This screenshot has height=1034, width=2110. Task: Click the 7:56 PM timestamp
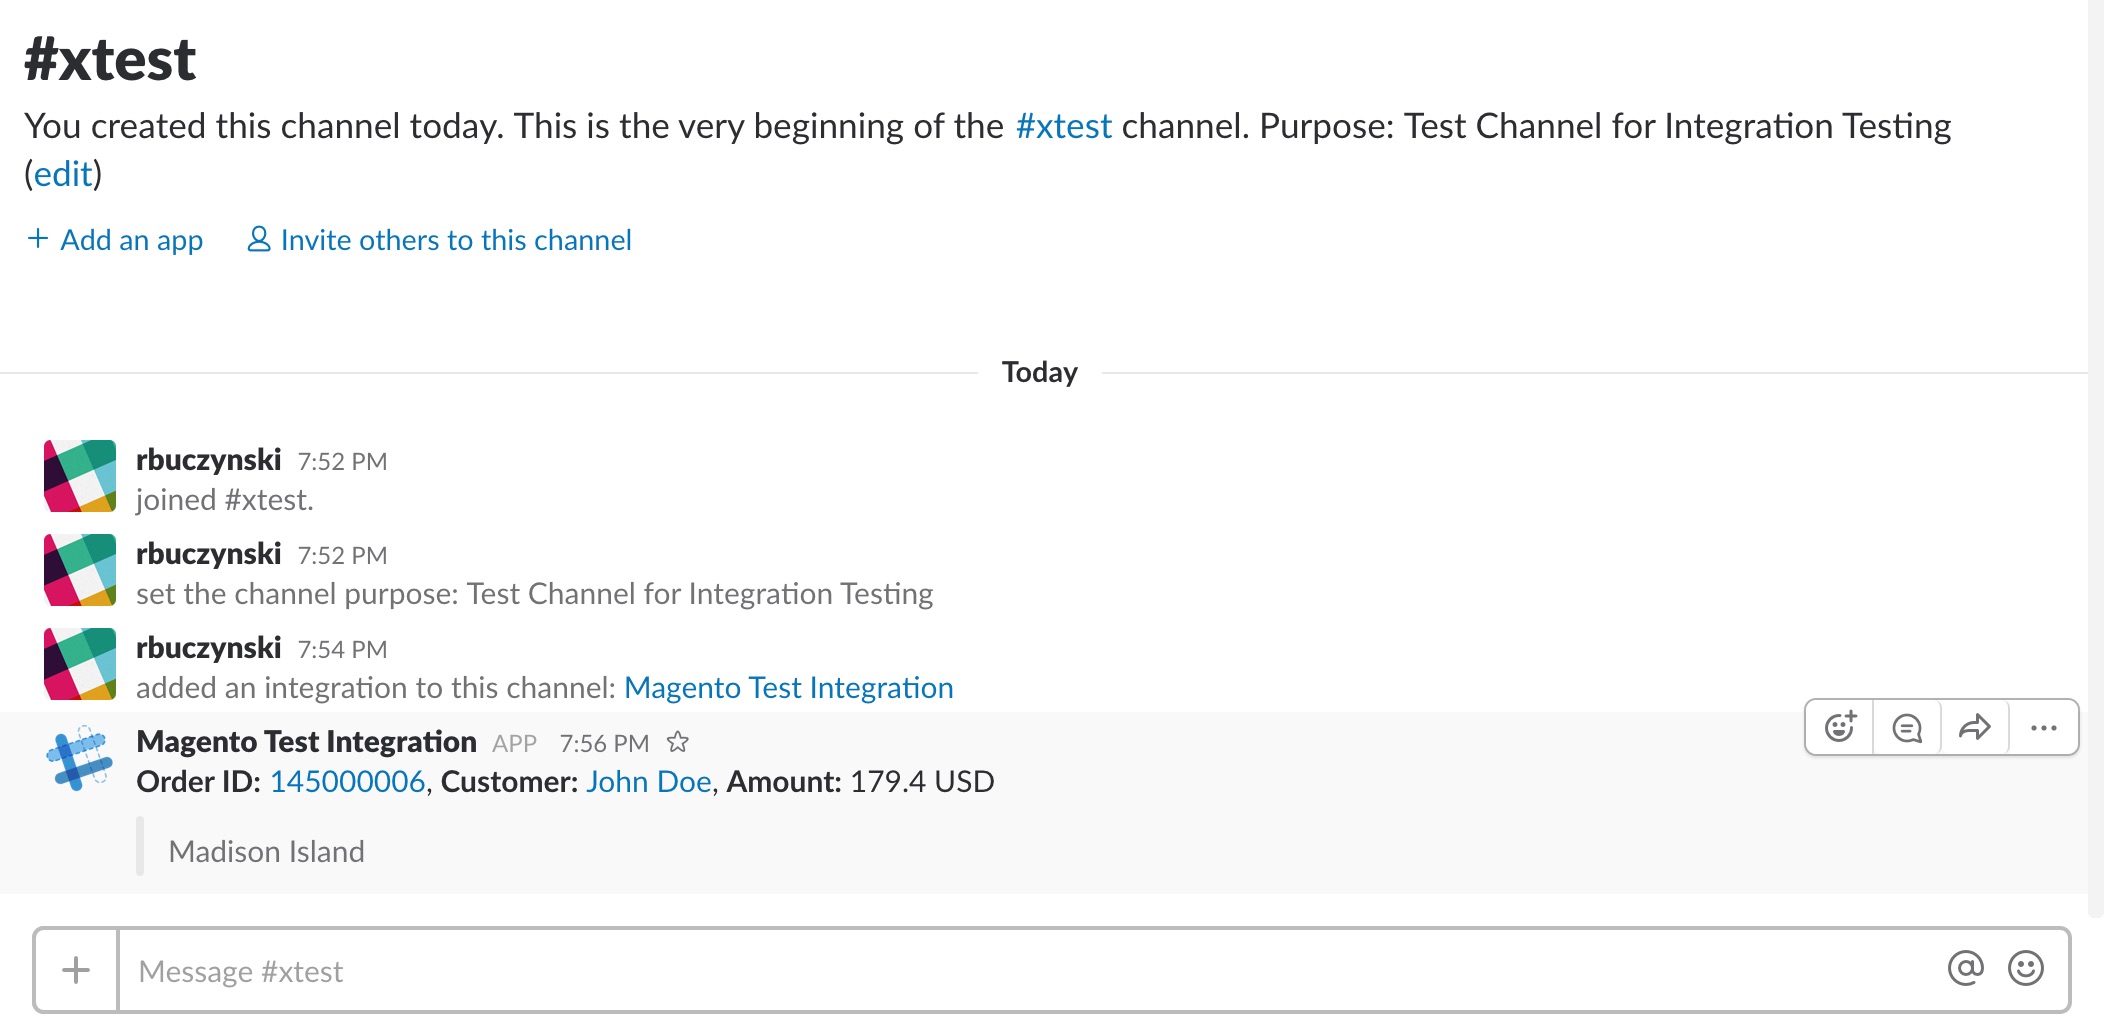click(604, 743)
